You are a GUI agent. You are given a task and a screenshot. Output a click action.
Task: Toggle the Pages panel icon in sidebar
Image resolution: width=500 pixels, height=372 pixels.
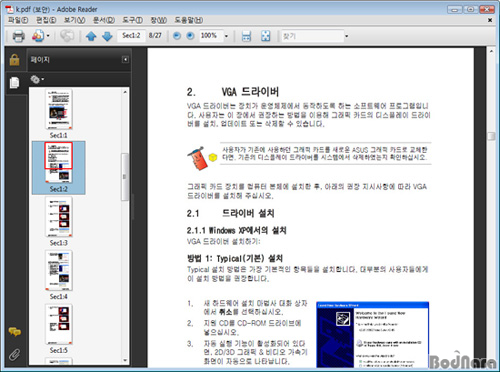pyautogui.click(x=14, y=83)
